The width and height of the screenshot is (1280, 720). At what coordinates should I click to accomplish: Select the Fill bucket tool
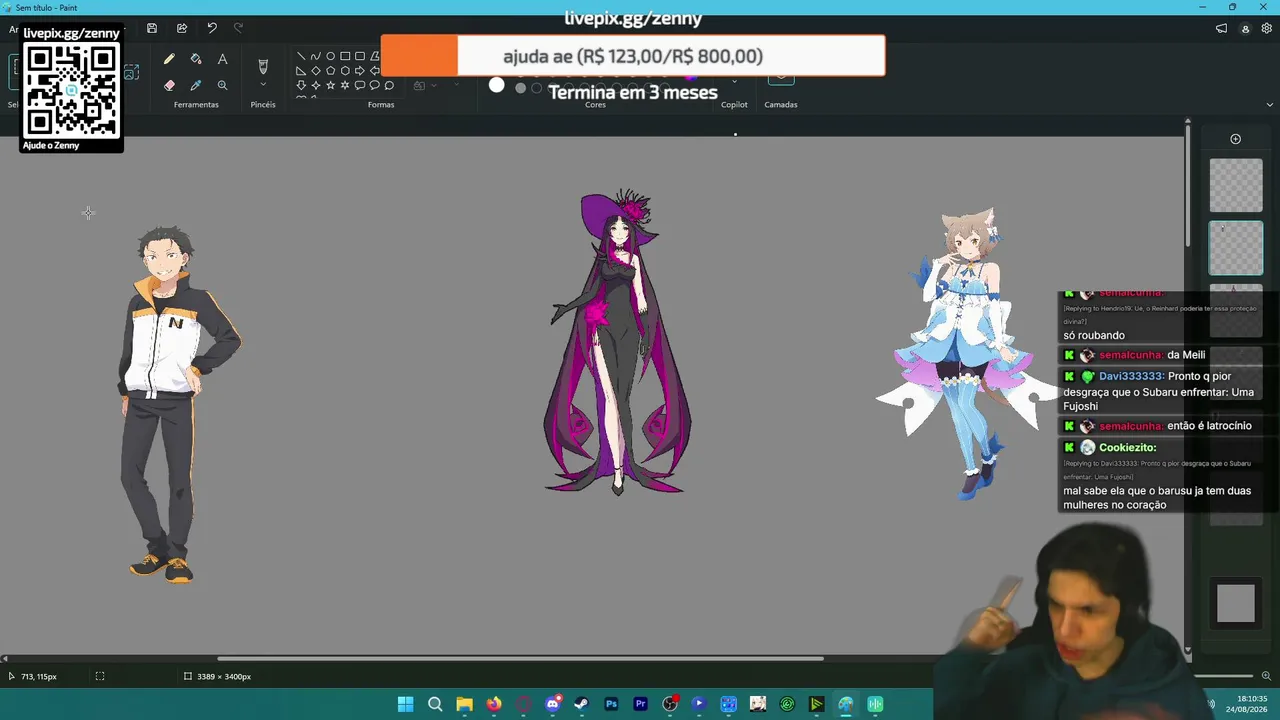coord(196,60)
